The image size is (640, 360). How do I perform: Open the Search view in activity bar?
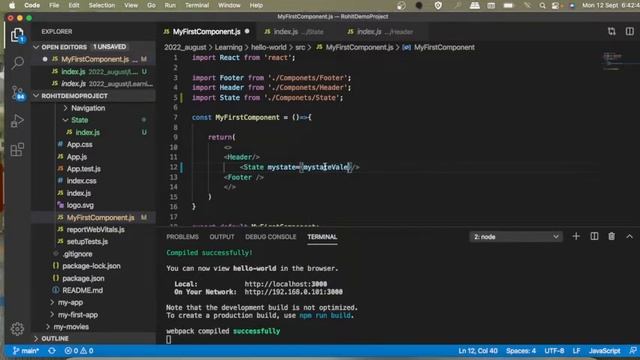17,63
